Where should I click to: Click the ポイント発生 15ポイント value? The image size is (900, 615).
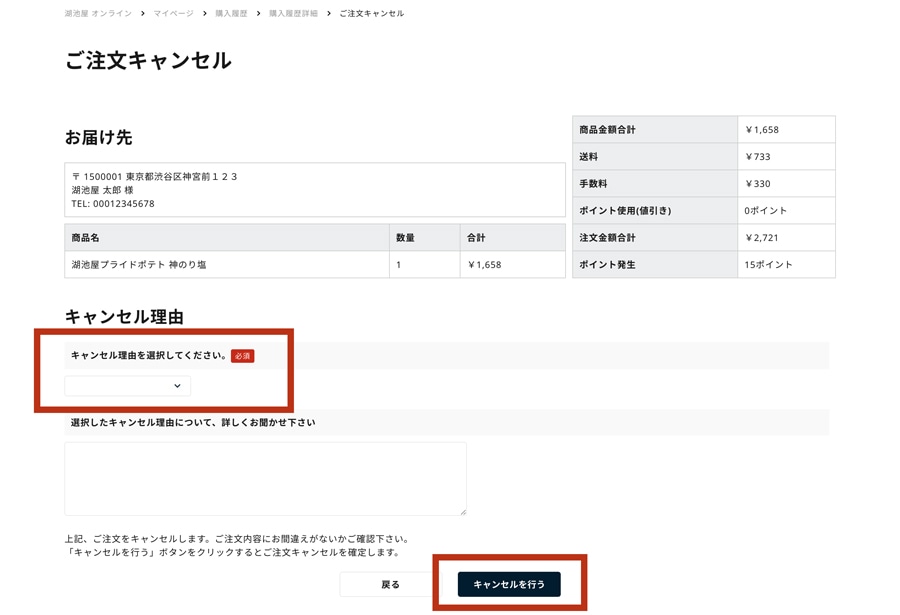(x=768, y=265)
